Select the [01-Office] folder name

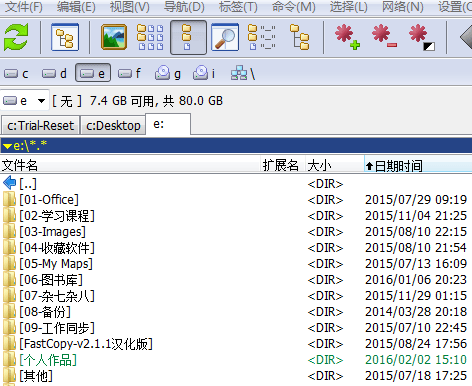49,200
